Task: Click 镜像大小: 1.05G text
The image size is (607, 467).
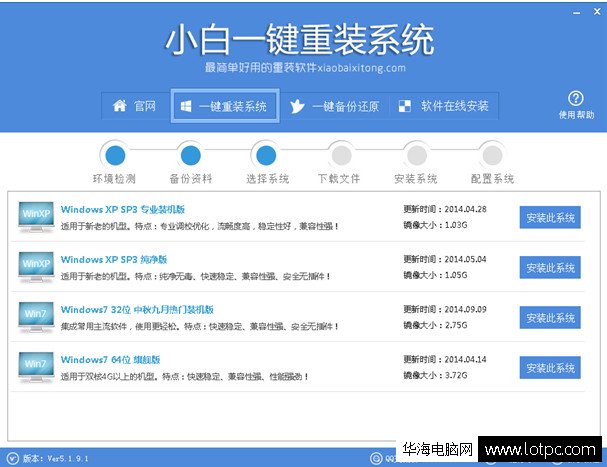Action: click(435, 275)
